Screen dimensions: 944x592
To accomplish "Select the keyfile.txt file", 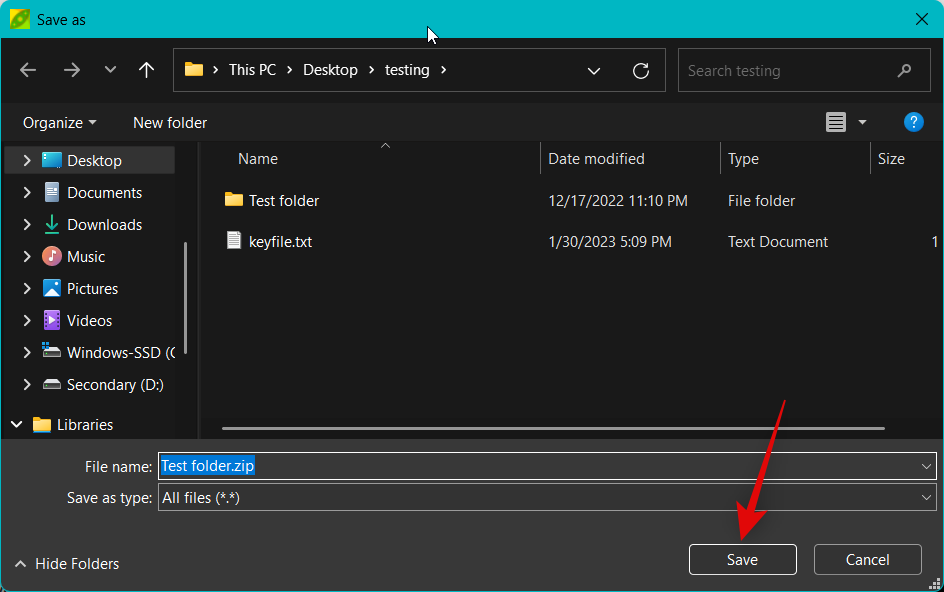I will tap(280, 242).
